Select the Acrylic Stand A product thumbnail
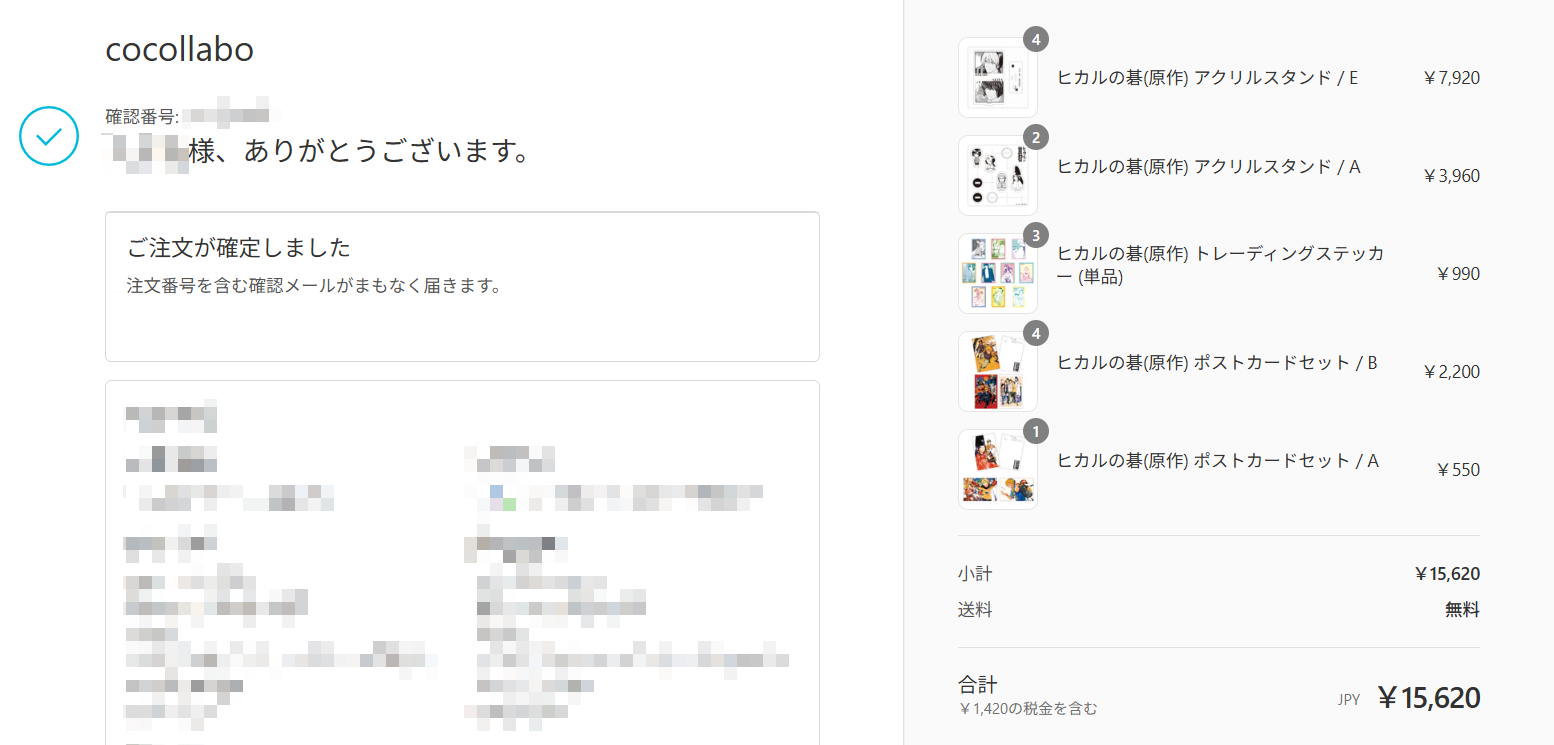The image size is (1554, 745). click(997, 176)
